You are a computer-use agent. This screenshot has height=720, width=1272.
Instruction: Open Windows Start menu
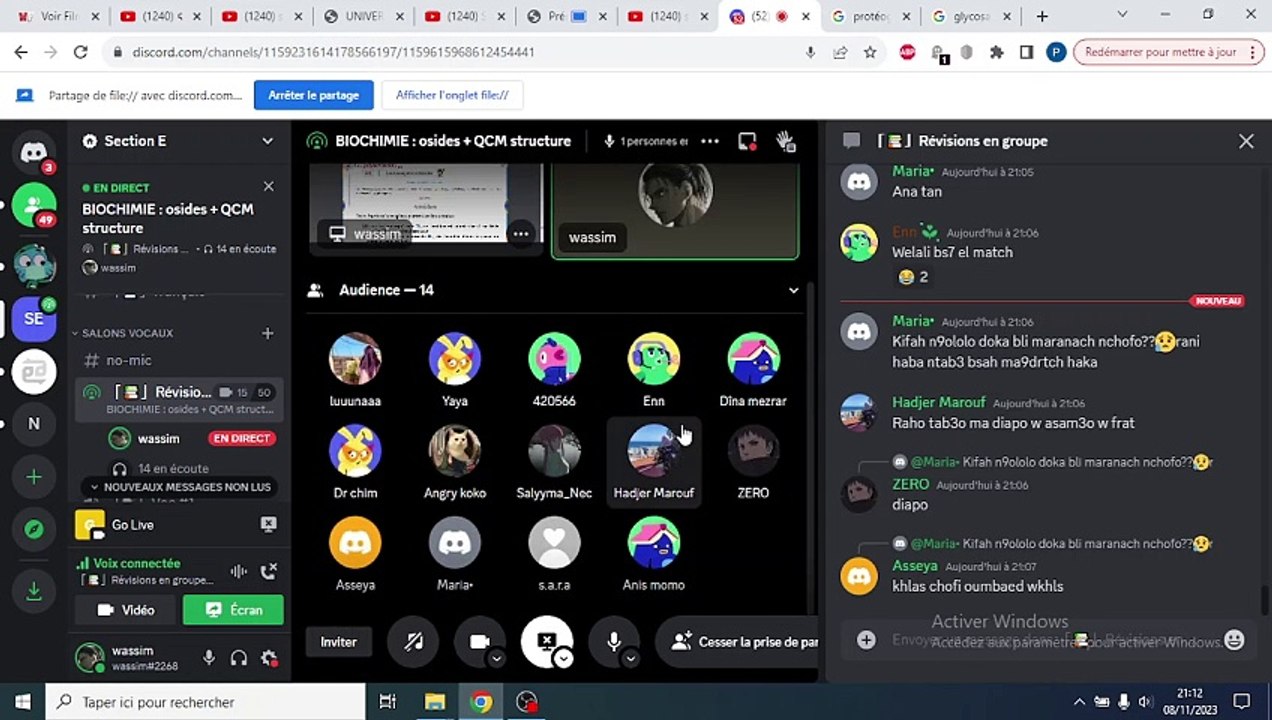click(x=22, y=702)
